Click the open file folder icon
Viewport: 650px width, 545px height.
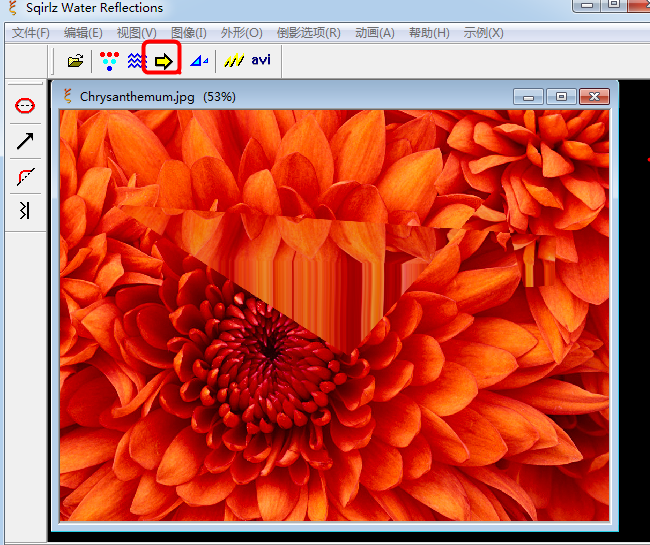(75, 61)
